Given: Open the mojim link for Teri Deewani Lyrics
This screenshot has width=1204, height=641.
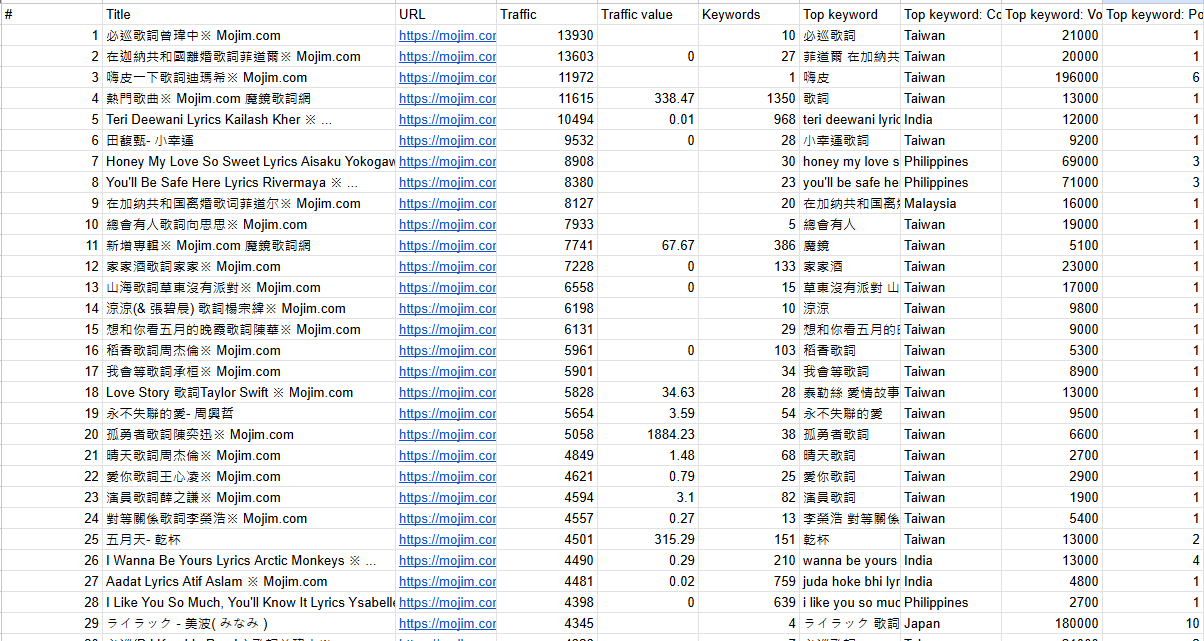Looking at the screenshot, I should pyautogui.click(x=447, y=119).
